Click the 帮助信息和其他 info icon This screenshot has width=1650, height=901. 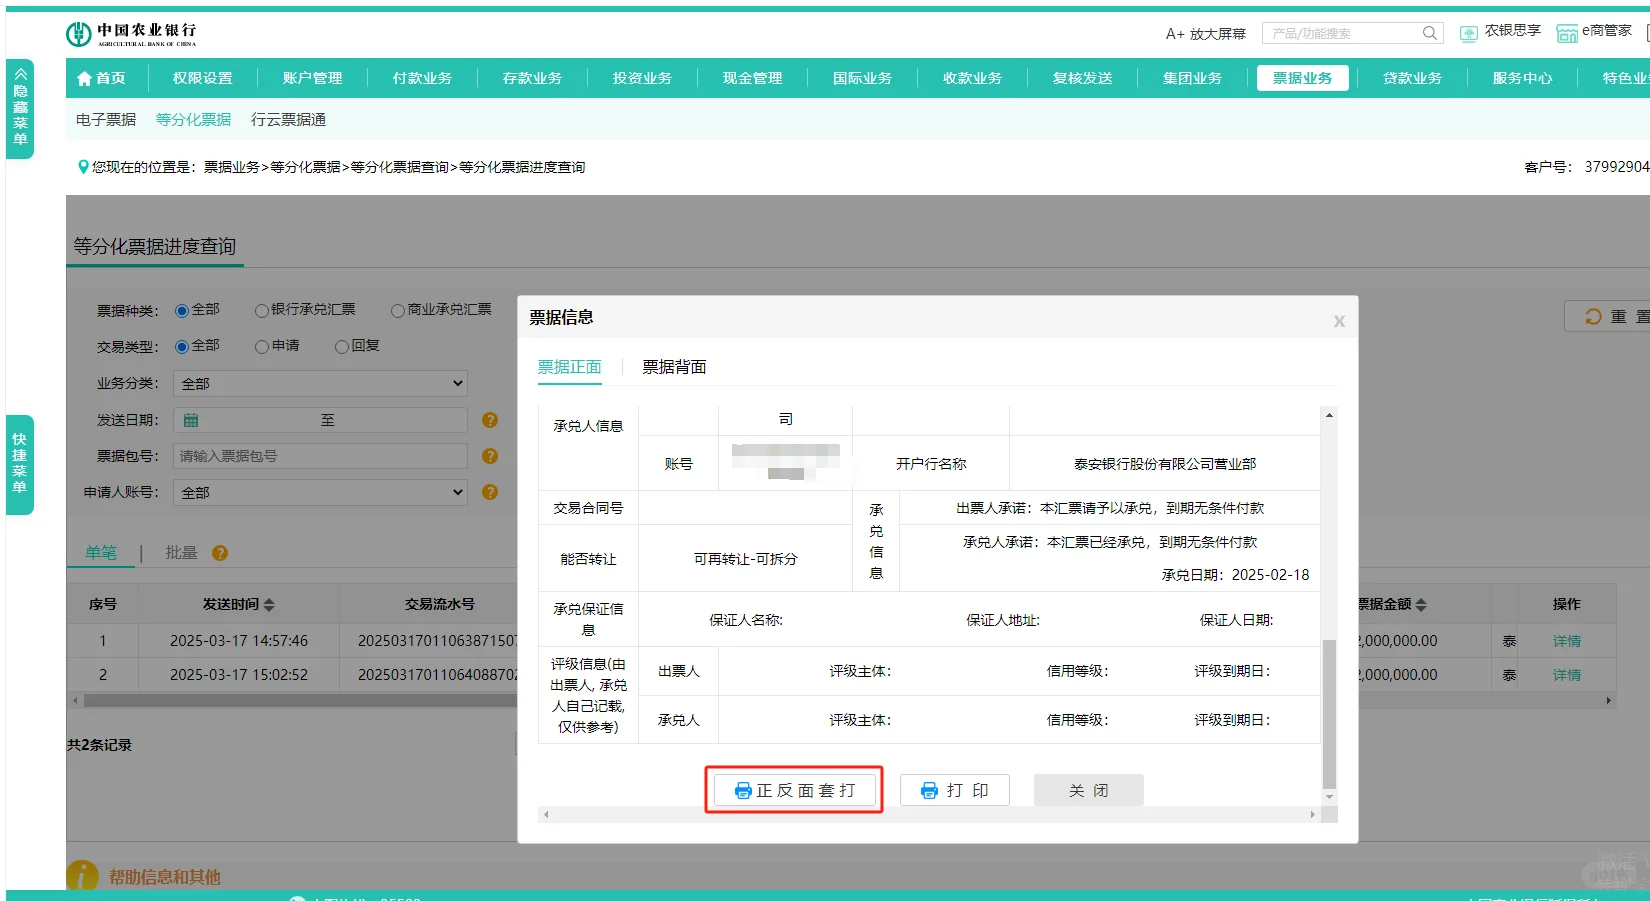pyautogui.click(x=82, y=876)
